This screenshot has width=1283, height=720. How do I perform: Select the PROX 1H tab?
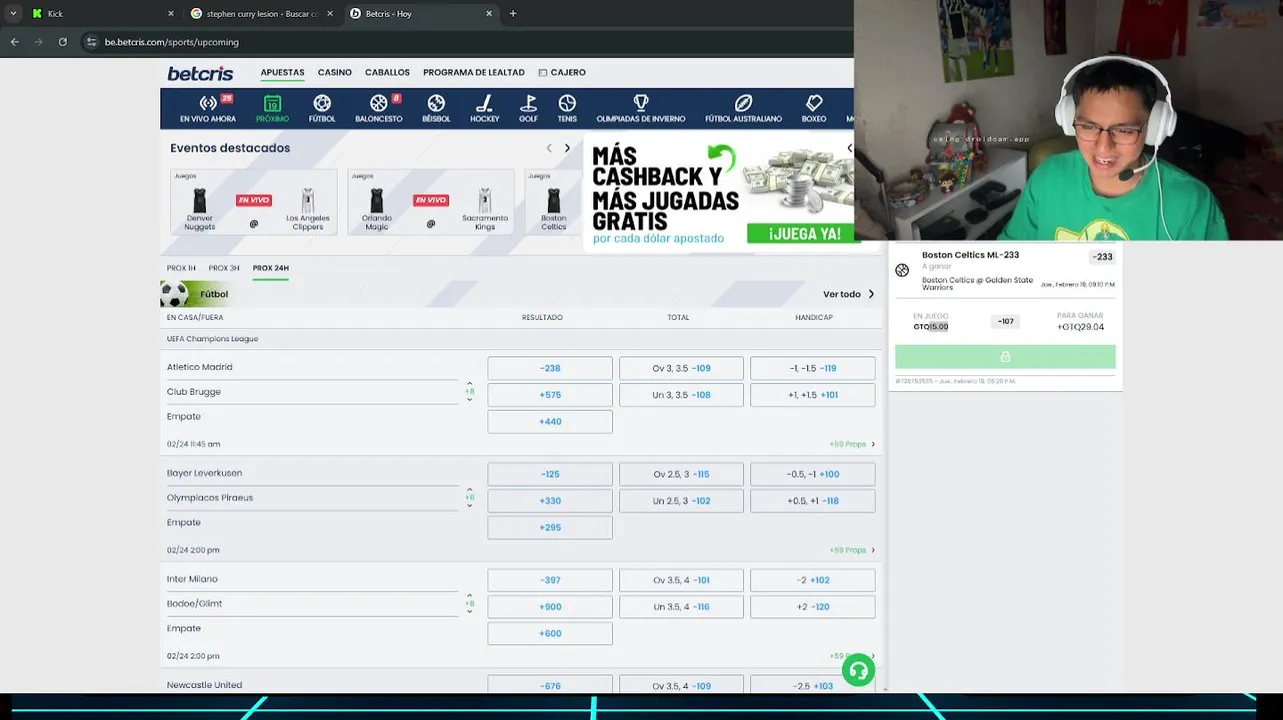coord(181,268)
